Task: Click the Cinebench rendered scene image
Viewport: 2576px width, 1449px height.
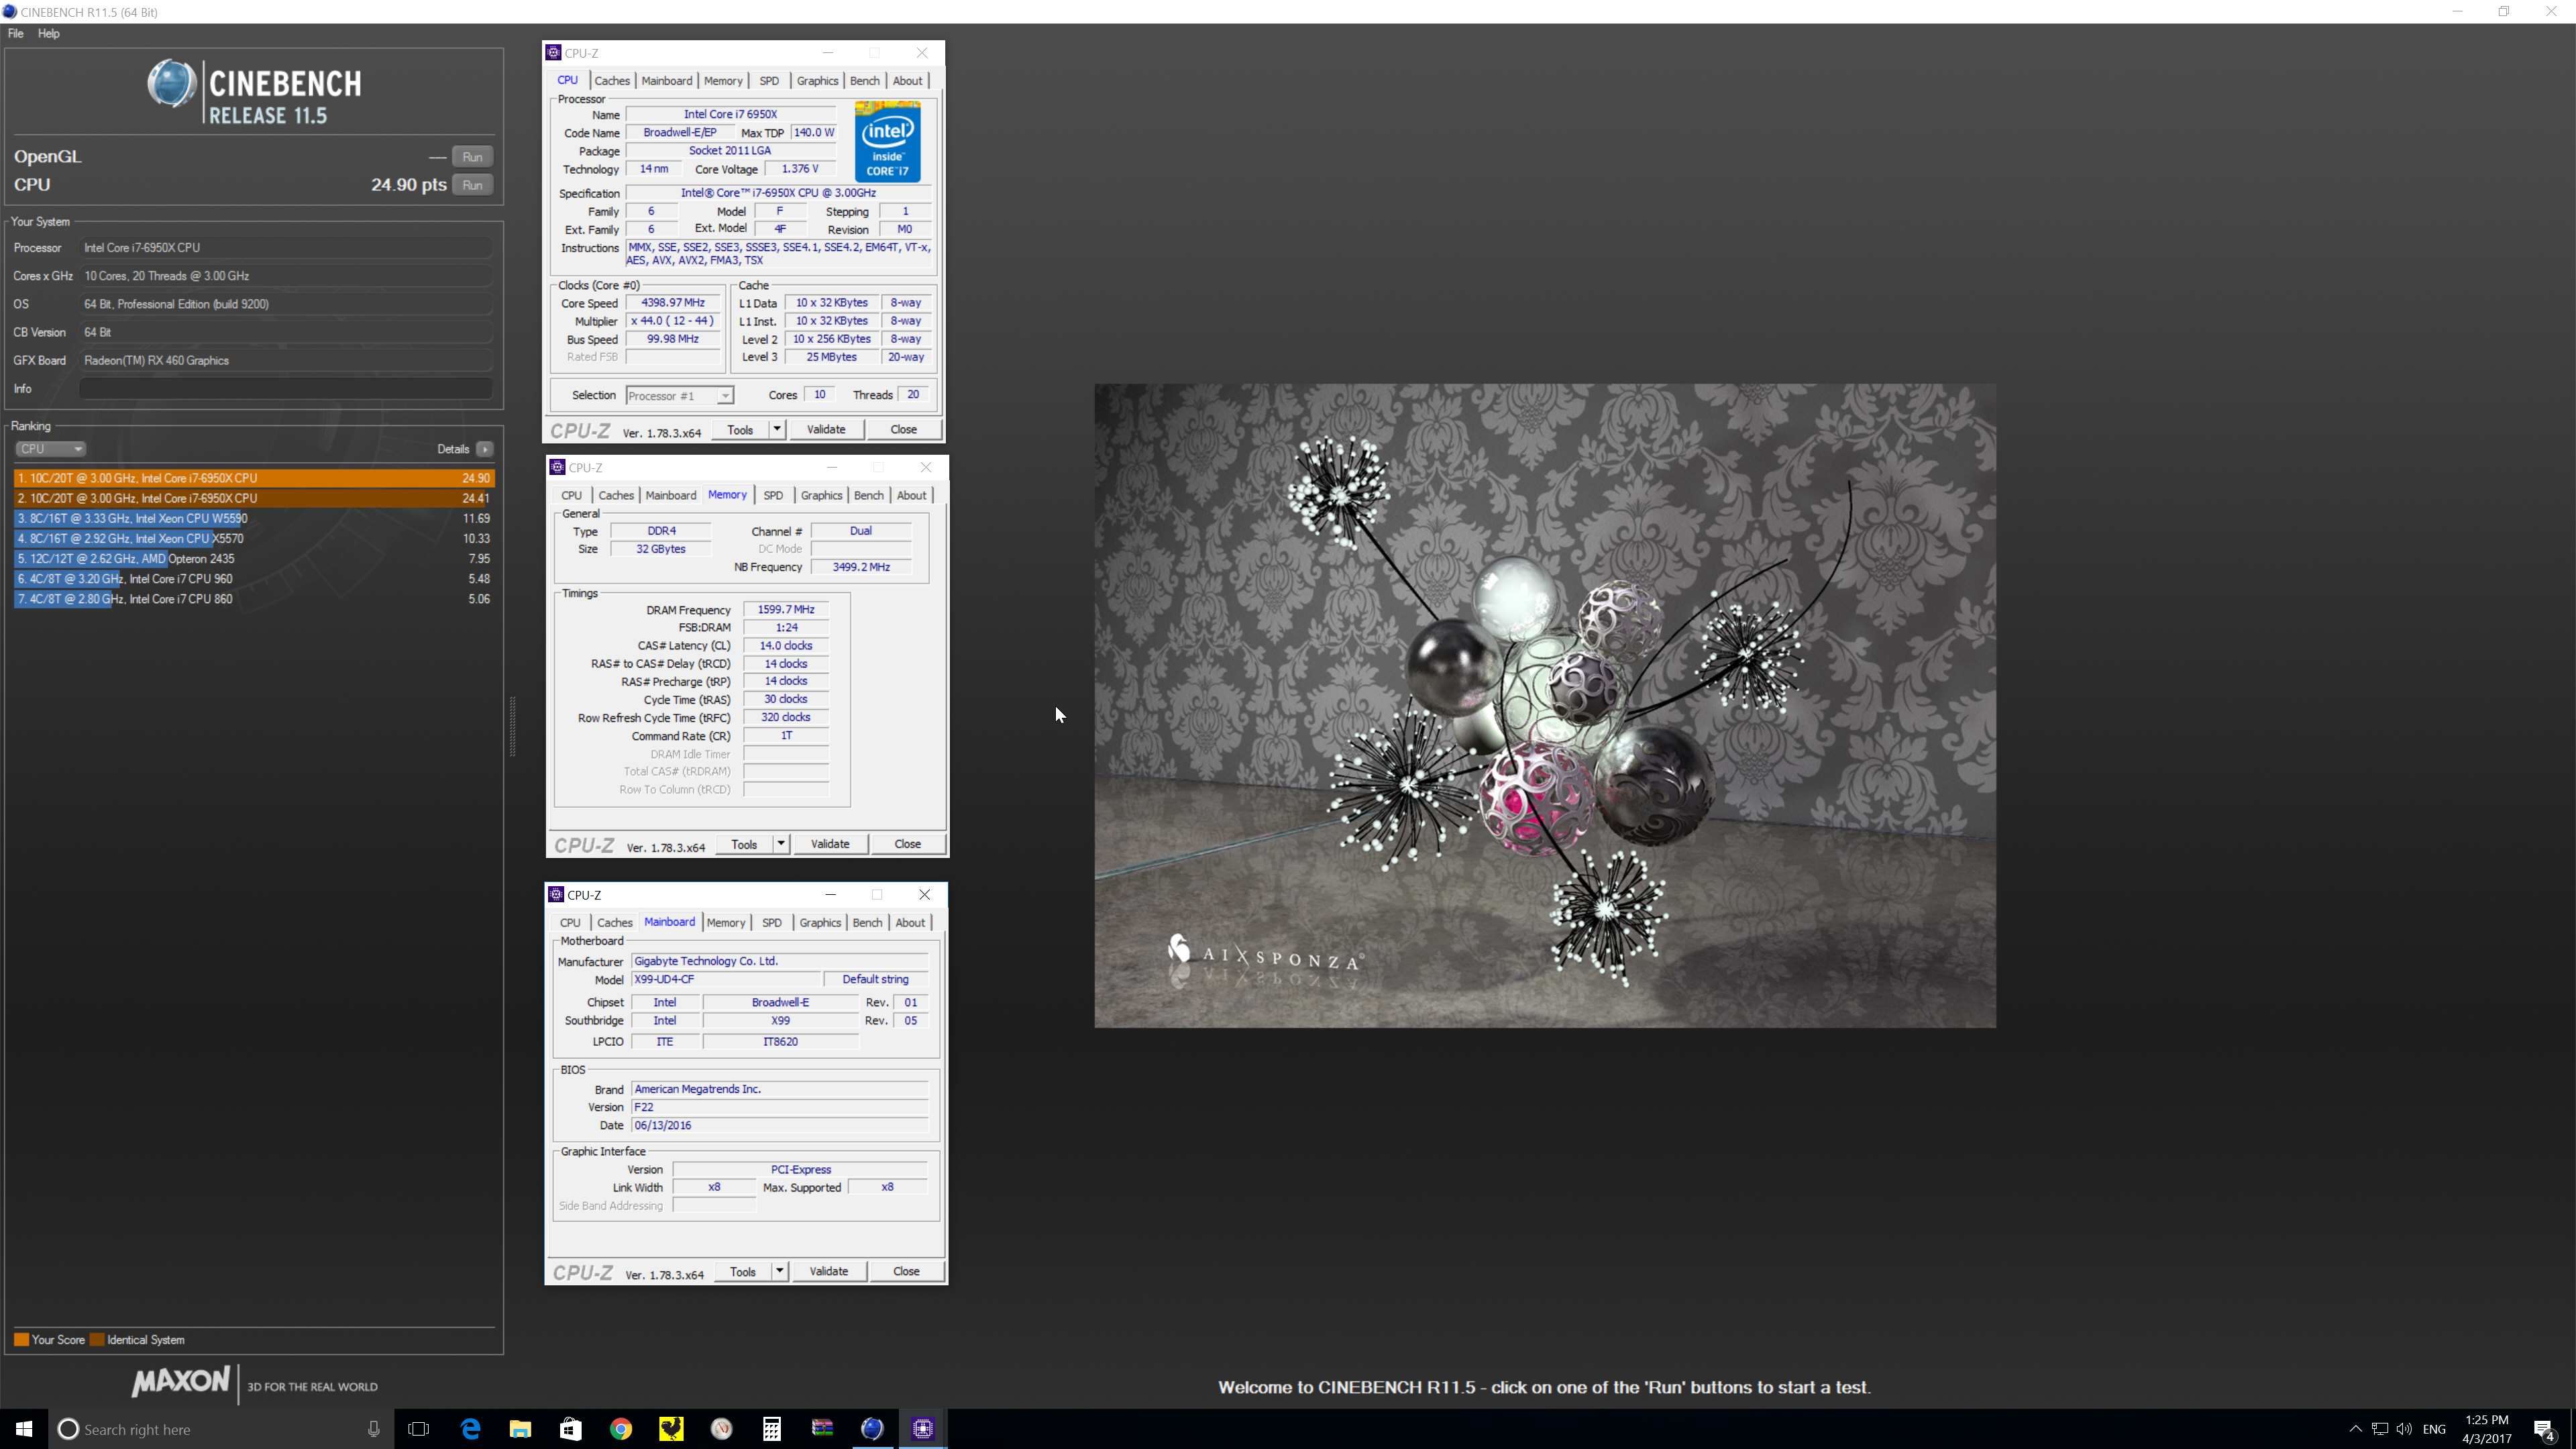Action: (1545, 706)
